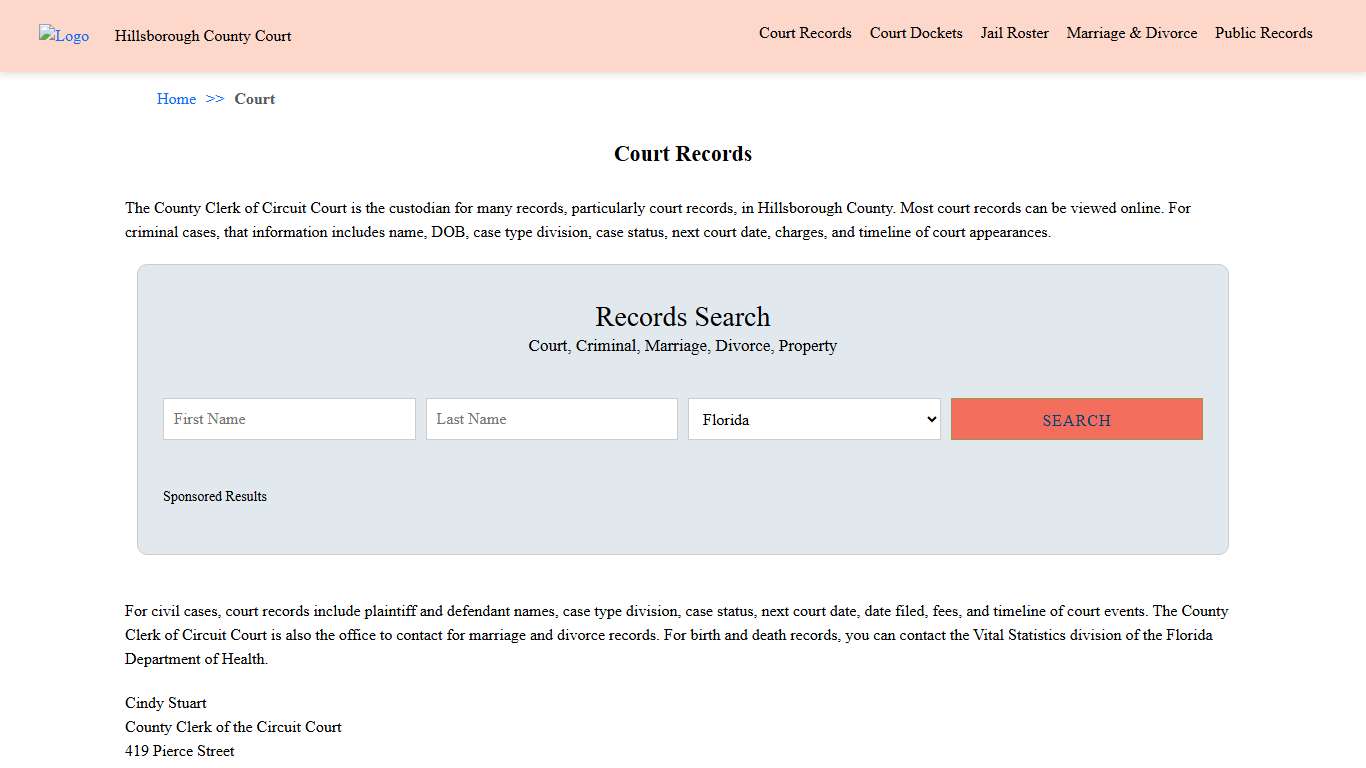Click the Court Records page title
The height and width of the screenshot is (768, 1366).
pos(682,153)
